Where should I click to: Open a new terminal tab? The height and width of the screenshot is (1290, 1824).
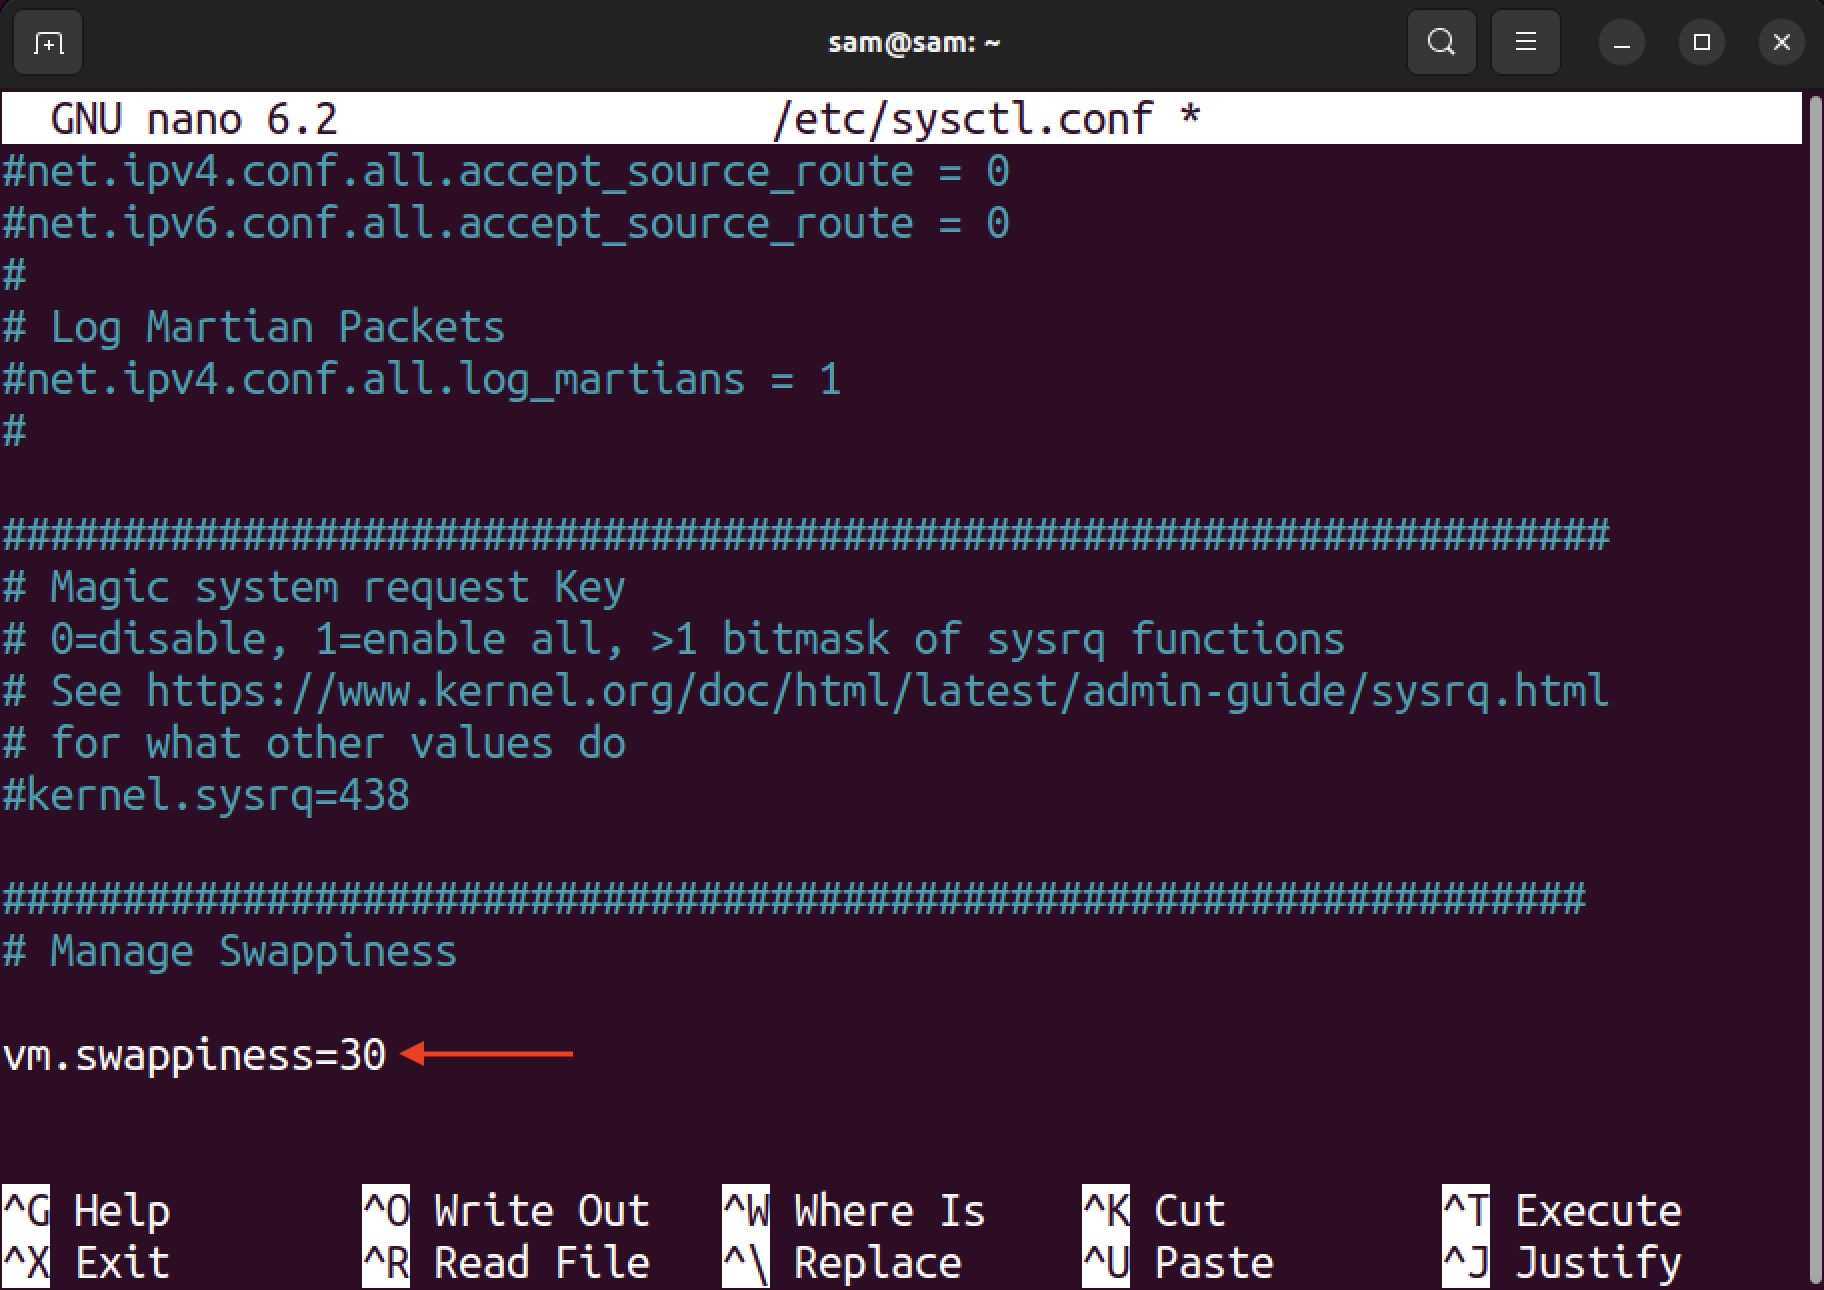click(48, 43)
